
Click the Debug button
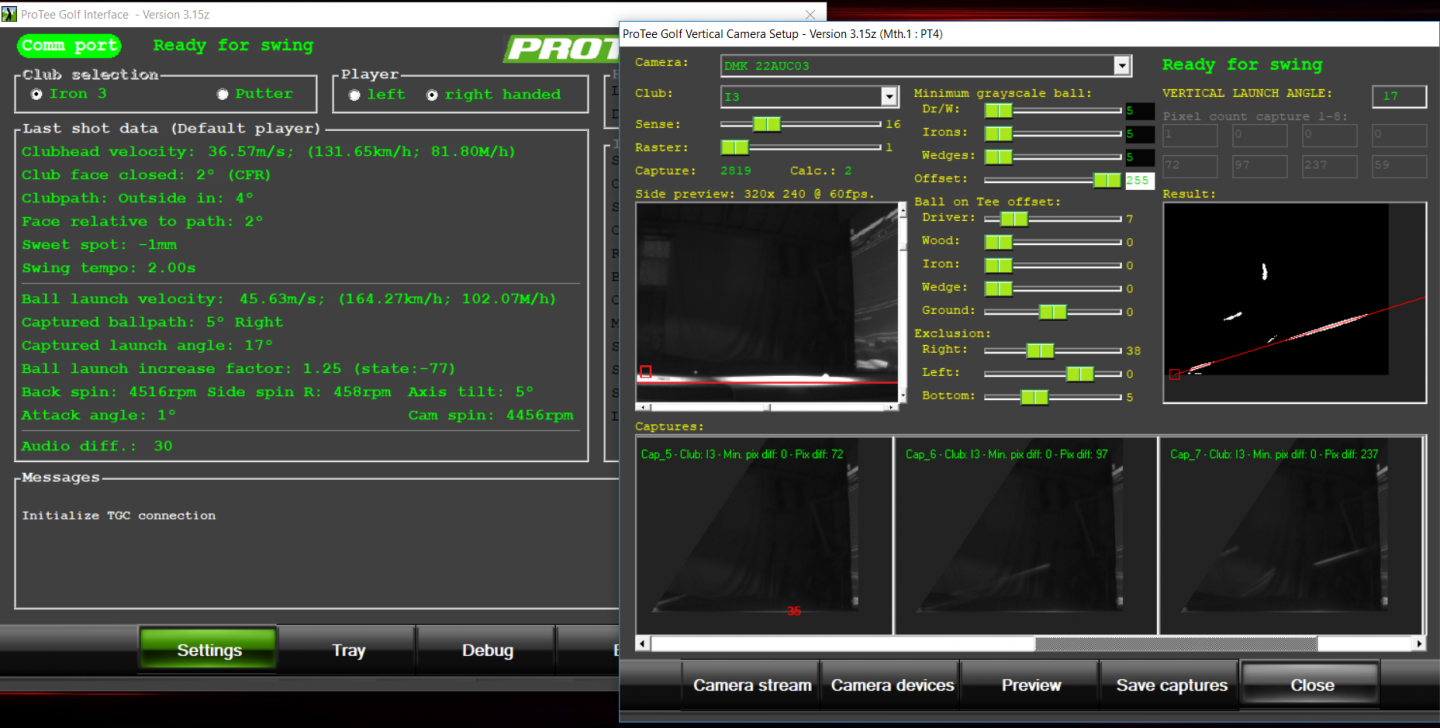487,650
